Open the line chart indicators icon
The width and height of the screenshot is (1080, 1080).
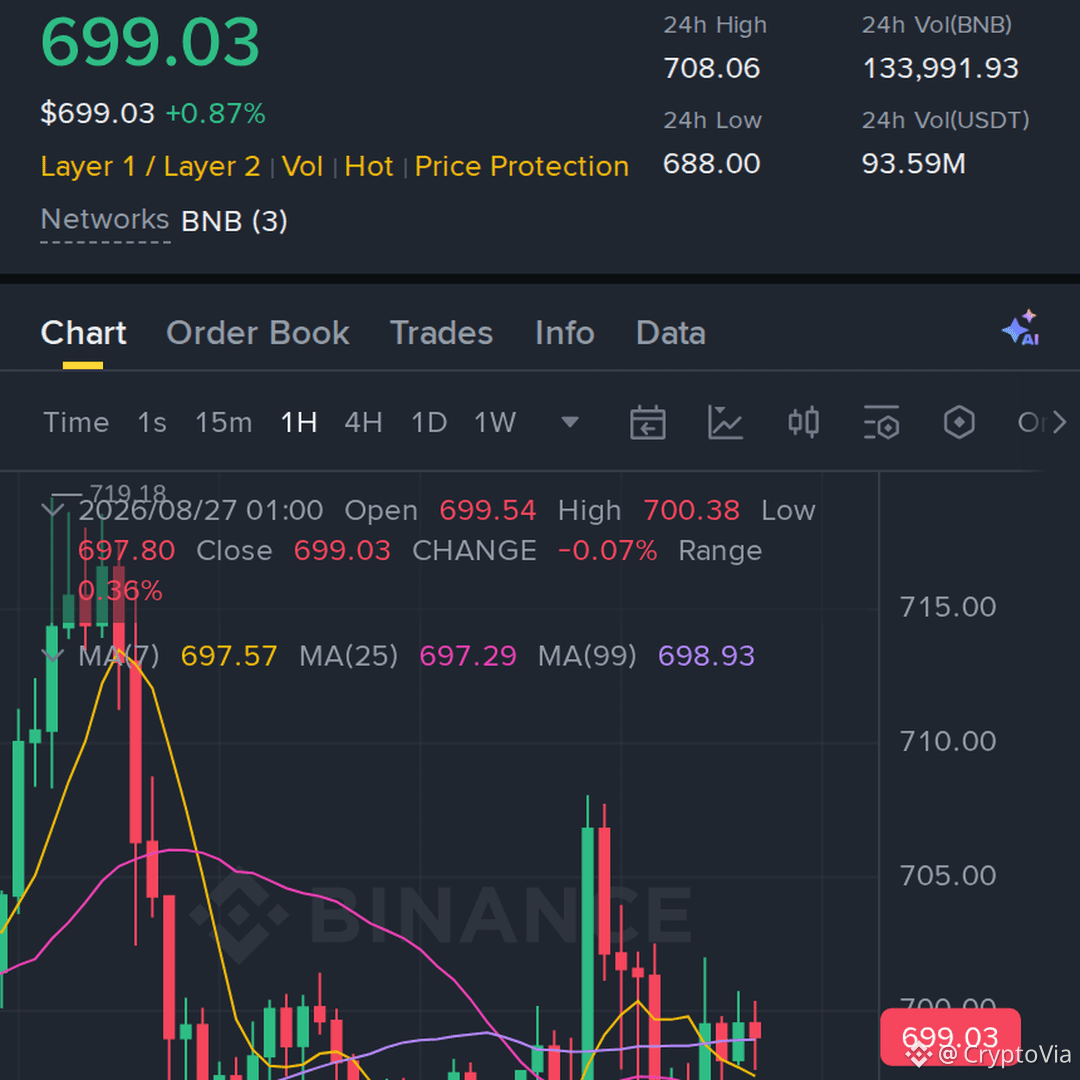[725, 422]
